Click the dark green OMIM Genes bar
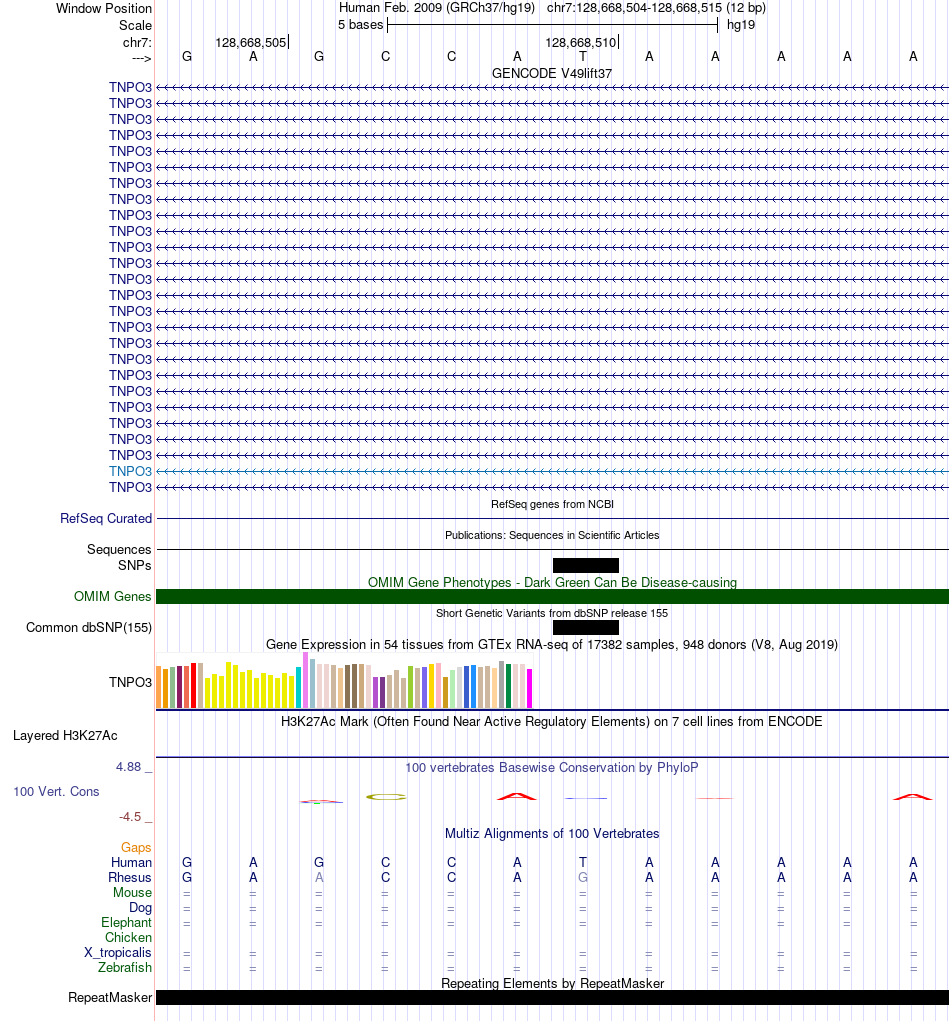The width and height of the screenshot is (950, 1021). pyautogui.click(x=552, y=596)
